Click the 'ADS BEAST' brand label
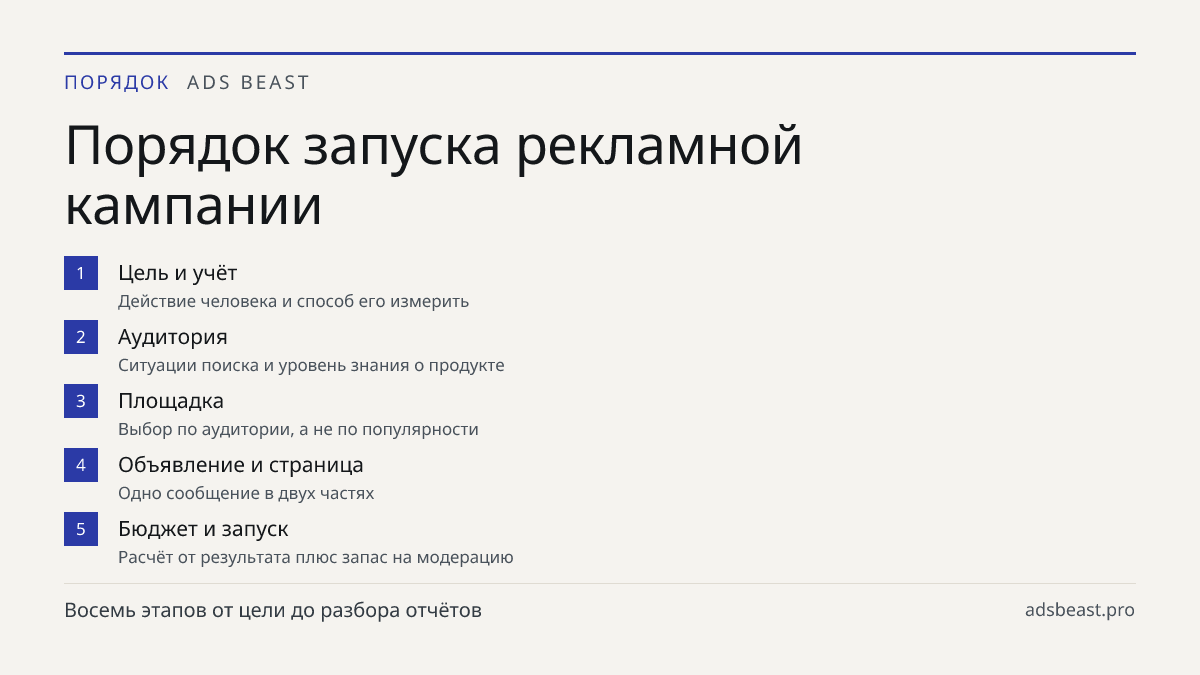 249,83
